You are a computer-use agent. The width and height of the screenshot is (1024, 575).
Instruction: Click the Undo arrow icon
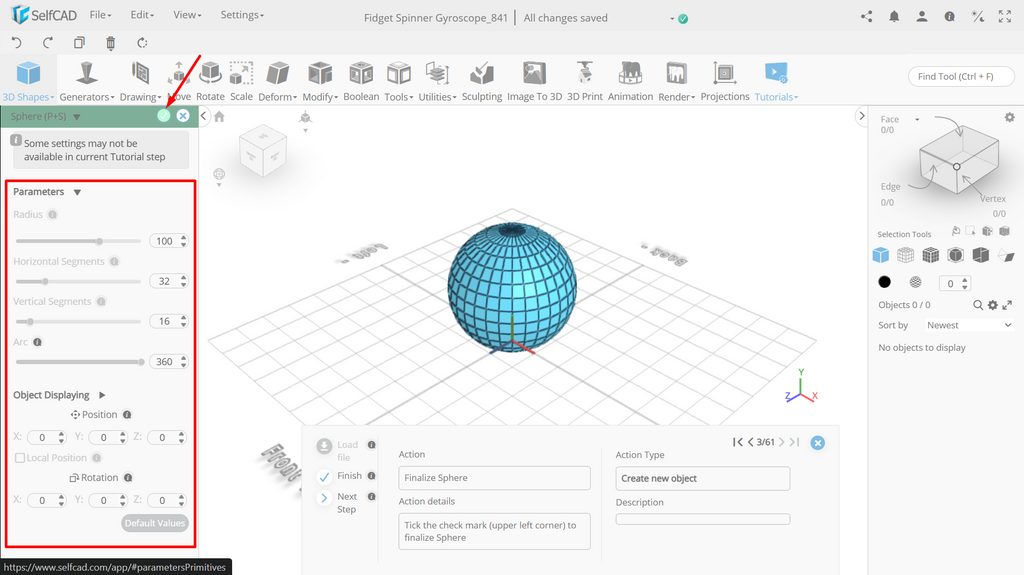pos(16,42)
